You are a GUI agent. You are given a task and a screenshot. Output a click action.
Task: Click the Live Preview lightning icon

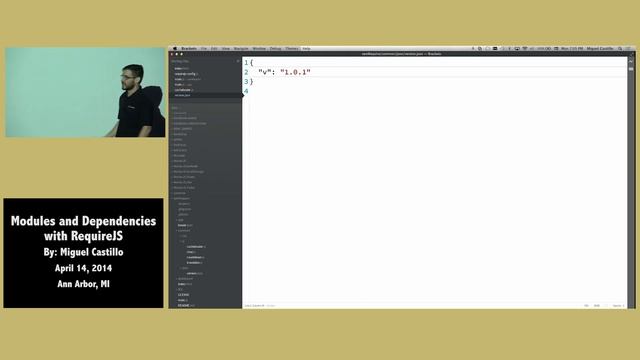pyautogui.click(x=631, y=61)
